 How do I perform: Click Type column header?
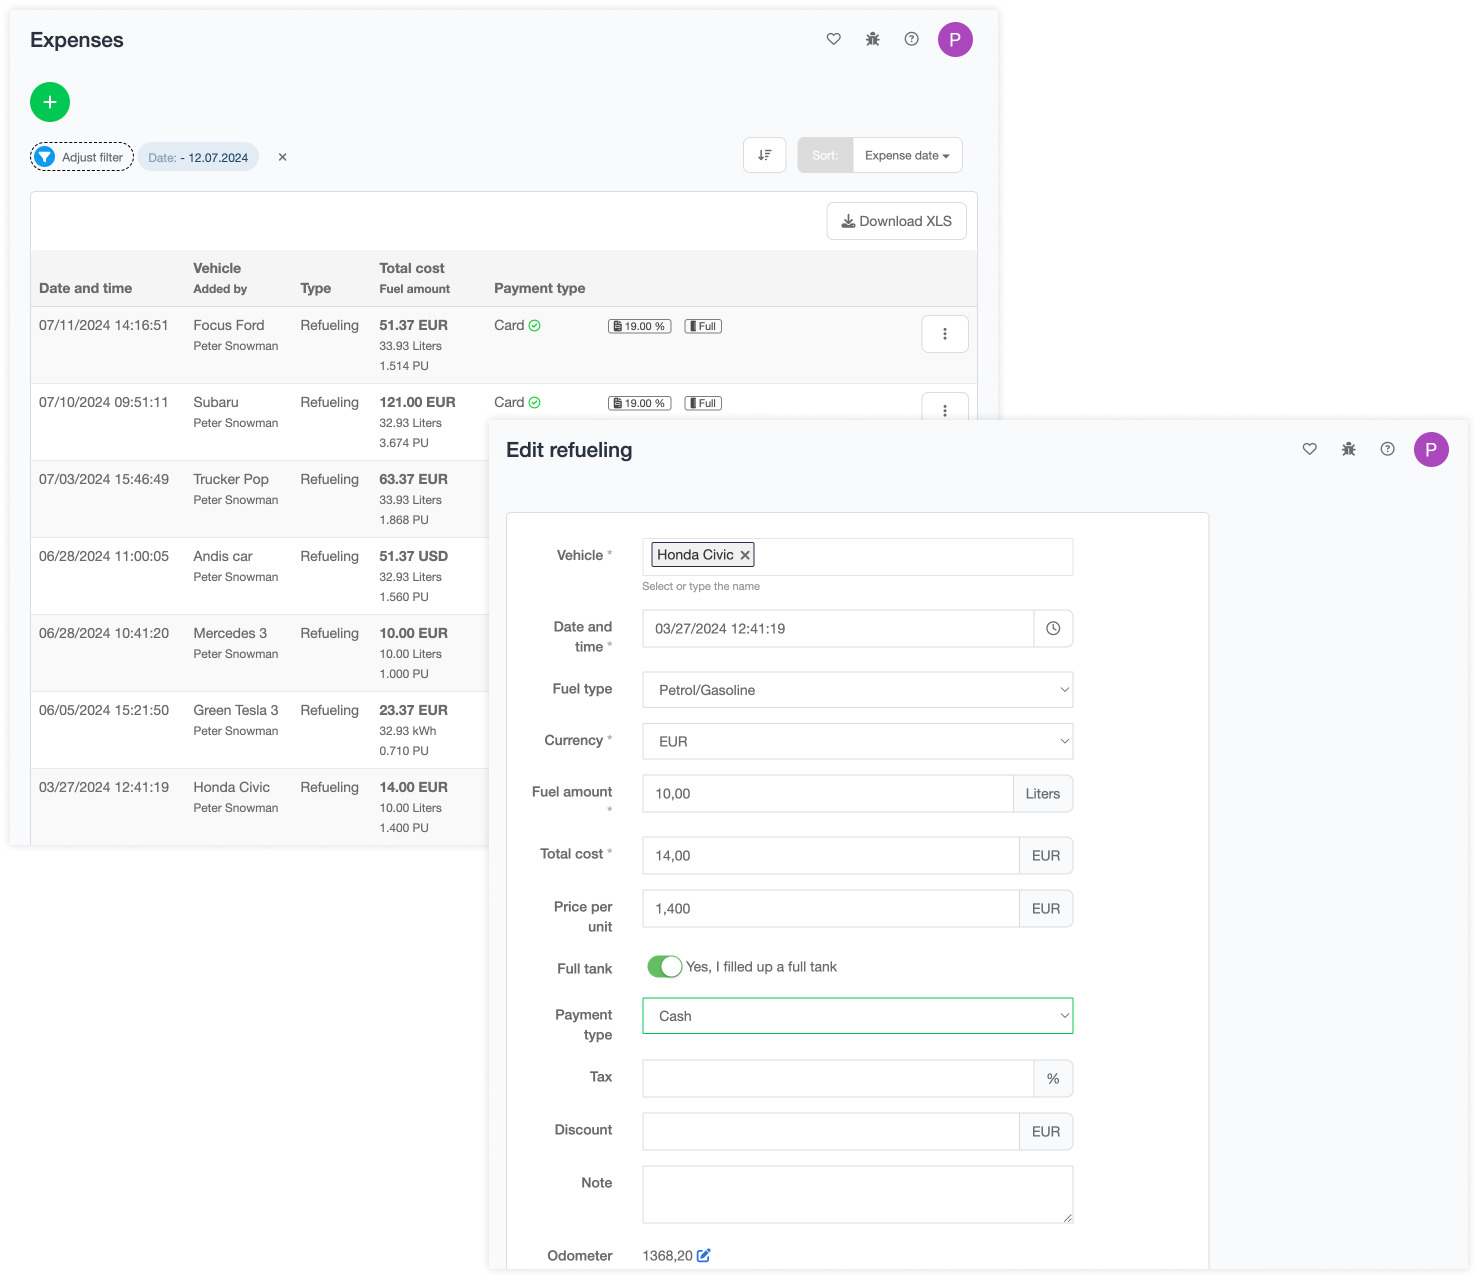tap(316, 288)
